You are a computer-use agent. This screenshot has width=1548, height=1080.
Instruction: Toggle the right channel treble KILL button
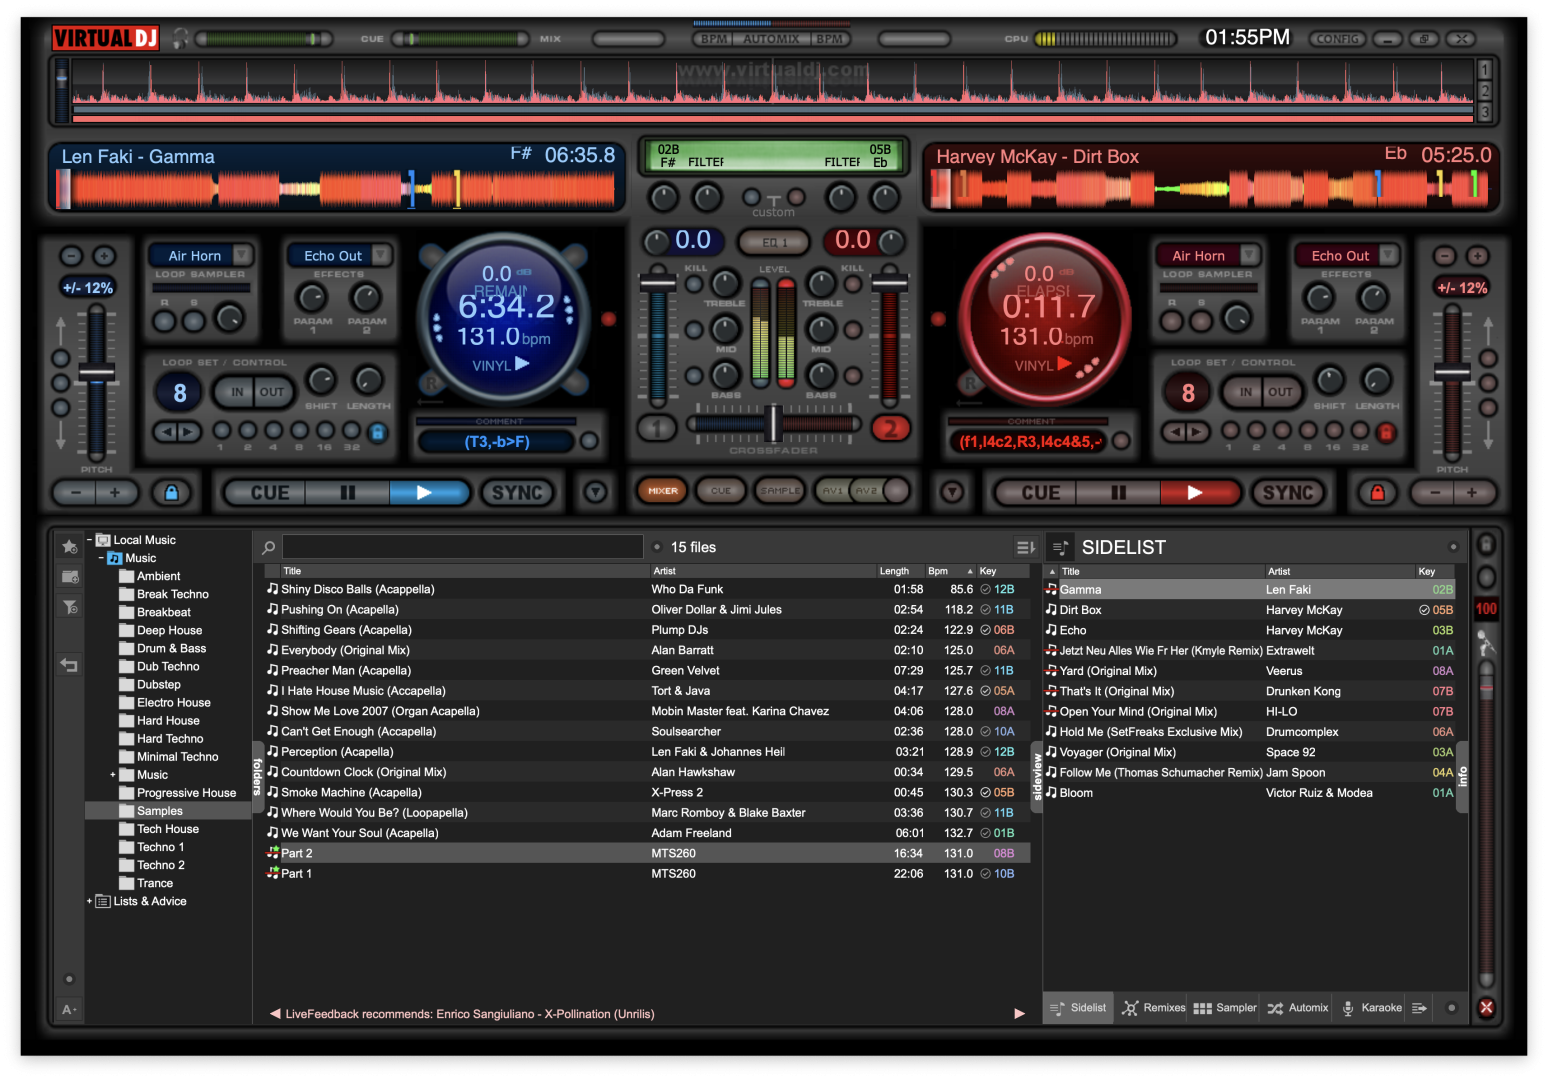pyautogui.click(x=853, y=284)
